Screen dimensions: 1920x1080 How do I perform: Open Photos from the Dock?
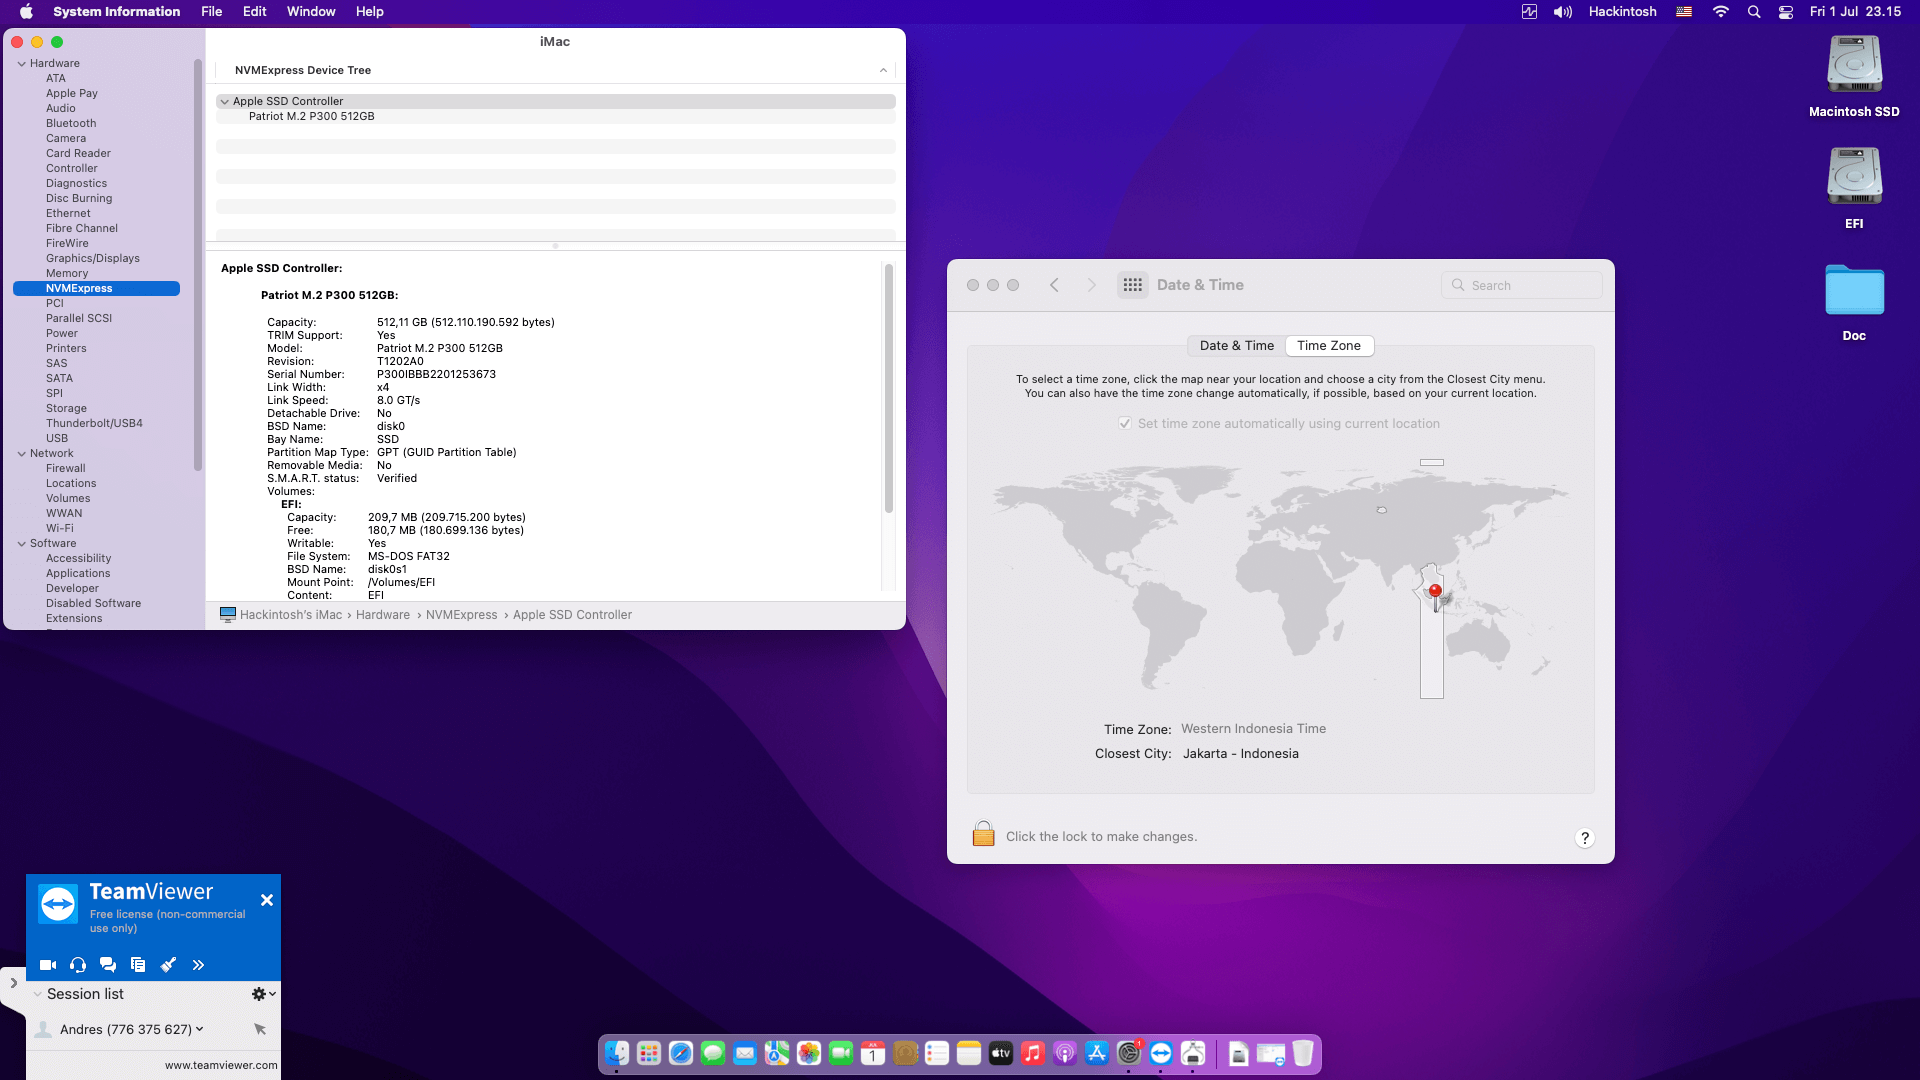click(x=809, y=1053)
